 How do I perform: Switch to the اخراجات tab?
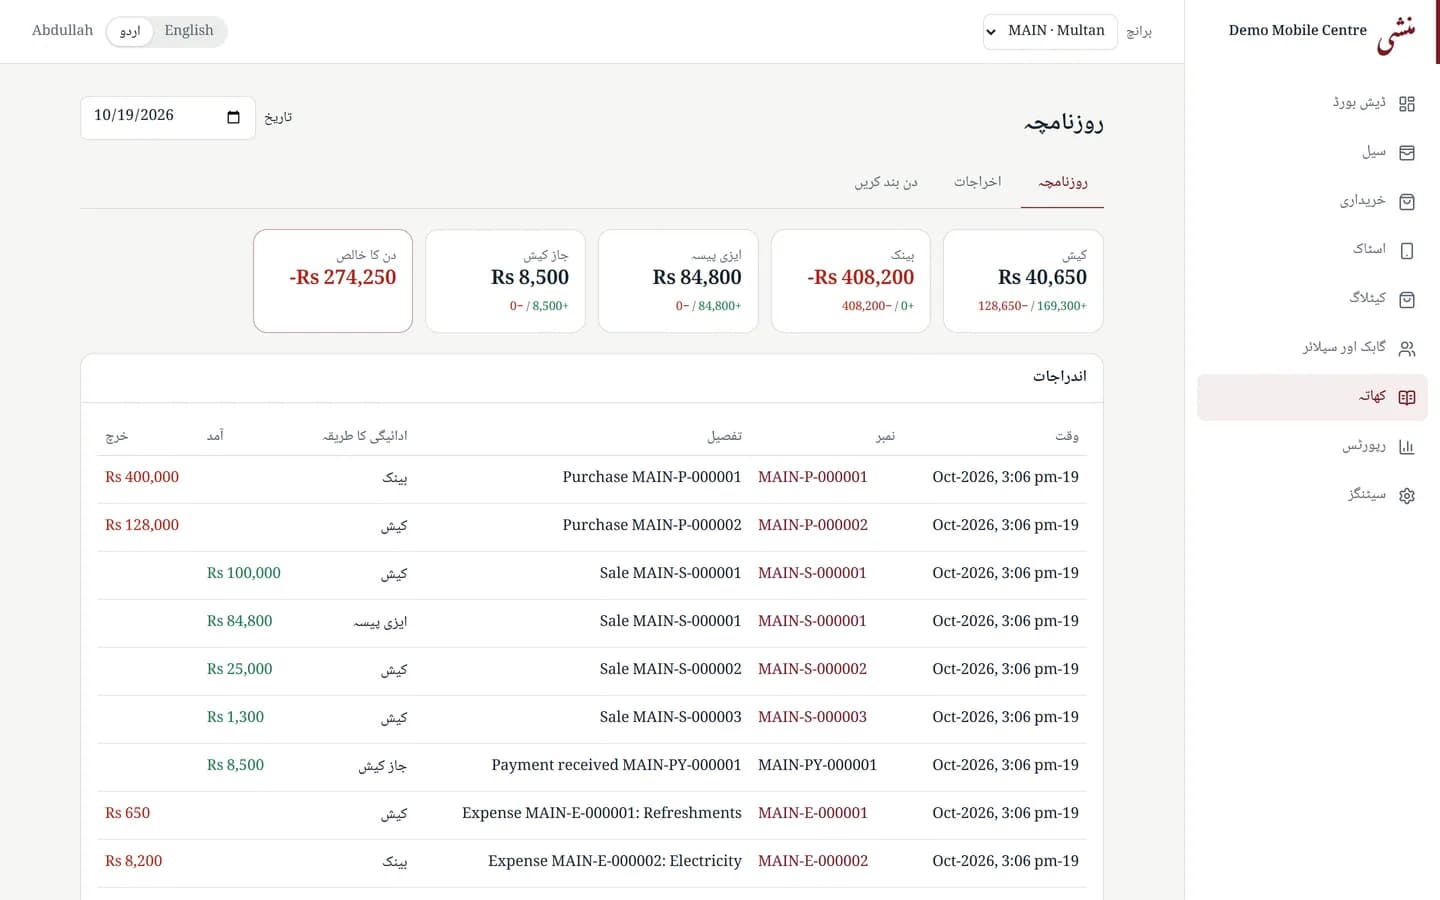(977, 182)
